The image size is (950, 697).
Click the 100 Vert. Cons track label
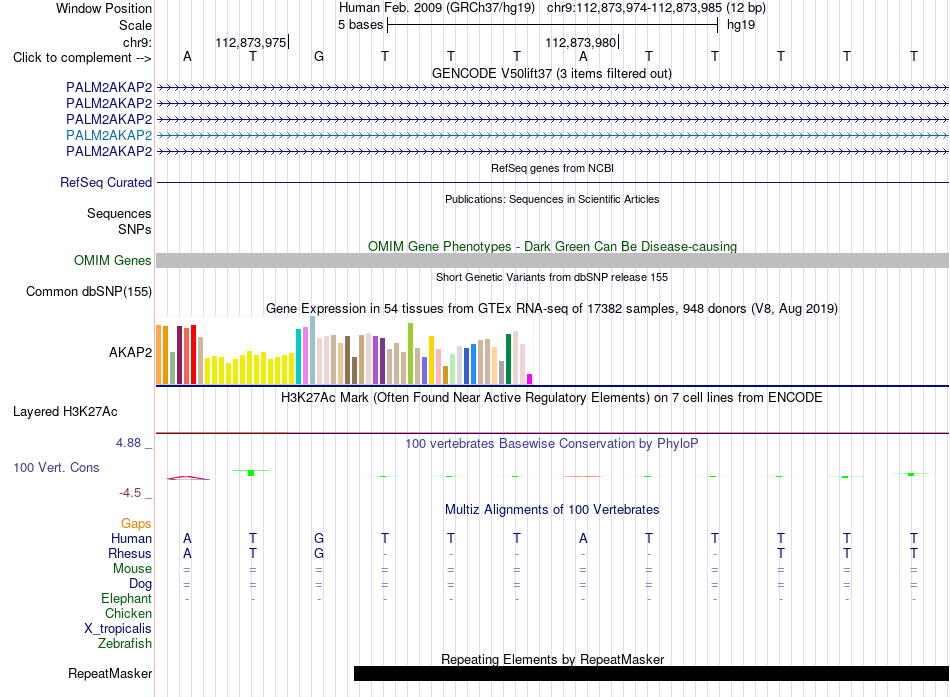coord(56,467)
